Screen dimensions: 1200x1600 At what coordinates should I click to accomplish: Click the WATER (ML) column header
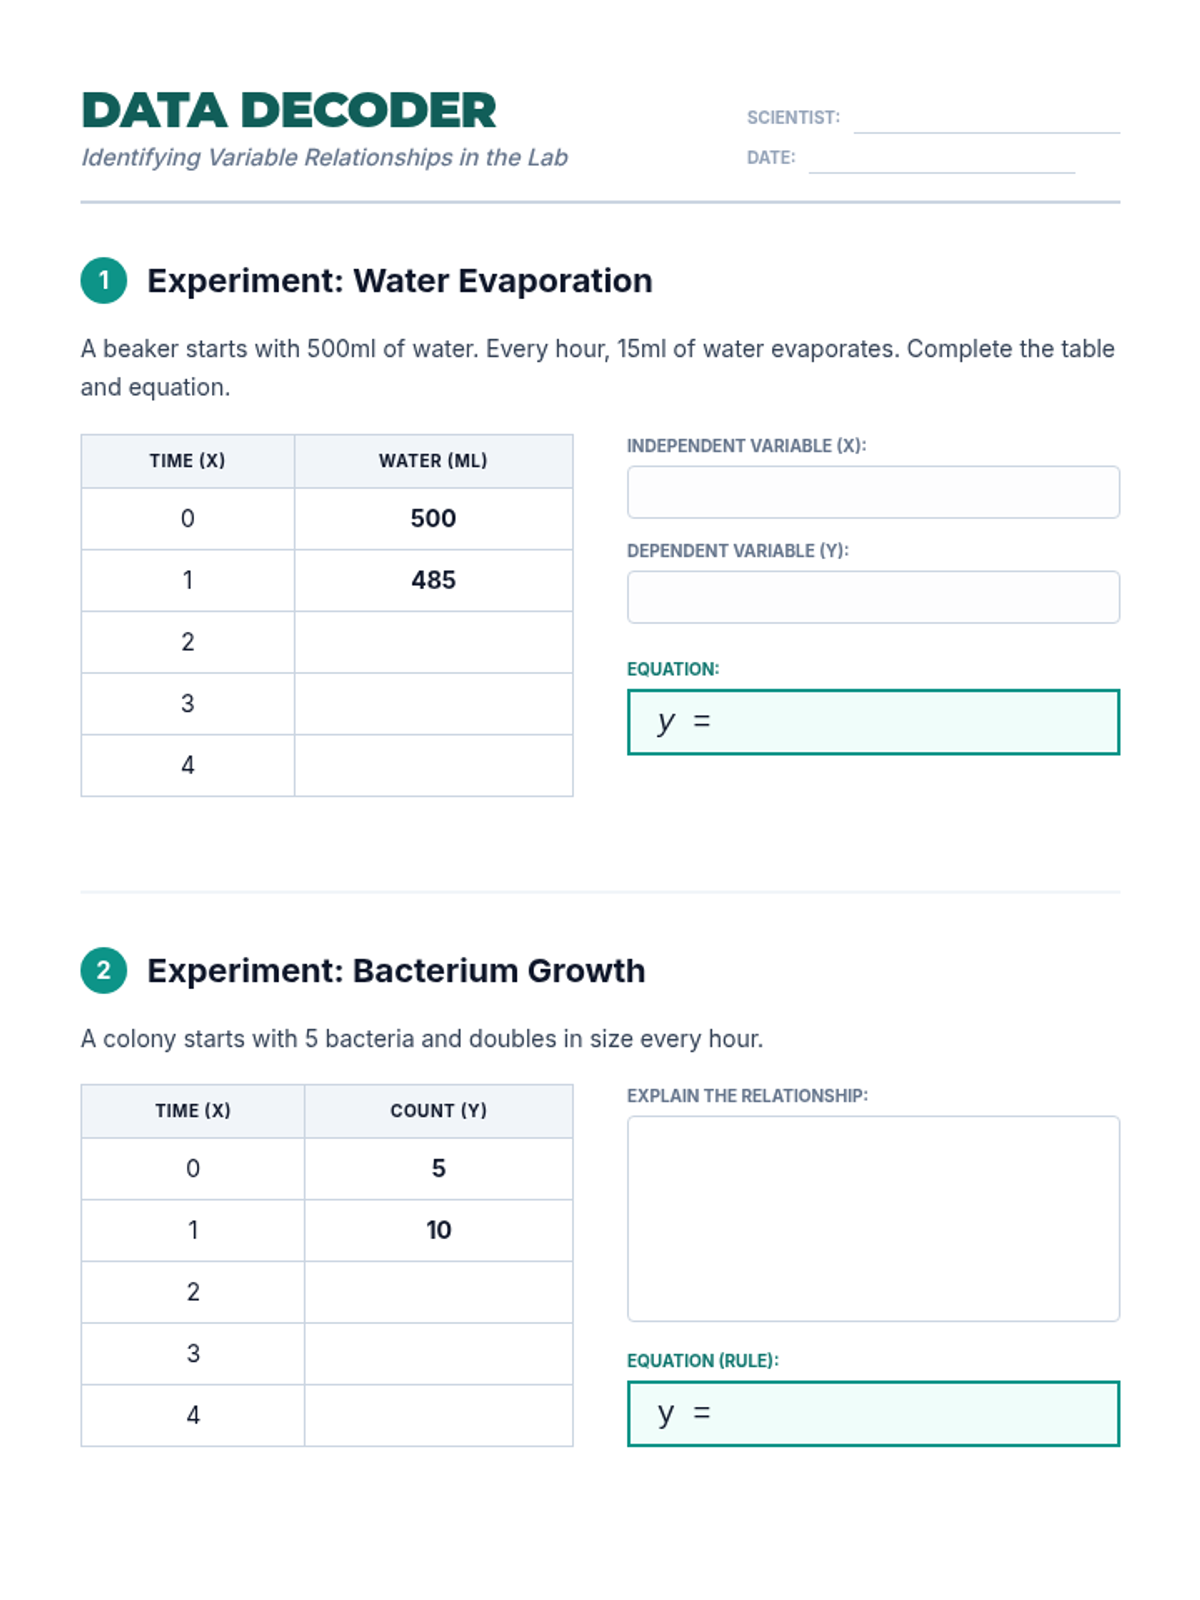click(x=433, y=461)
